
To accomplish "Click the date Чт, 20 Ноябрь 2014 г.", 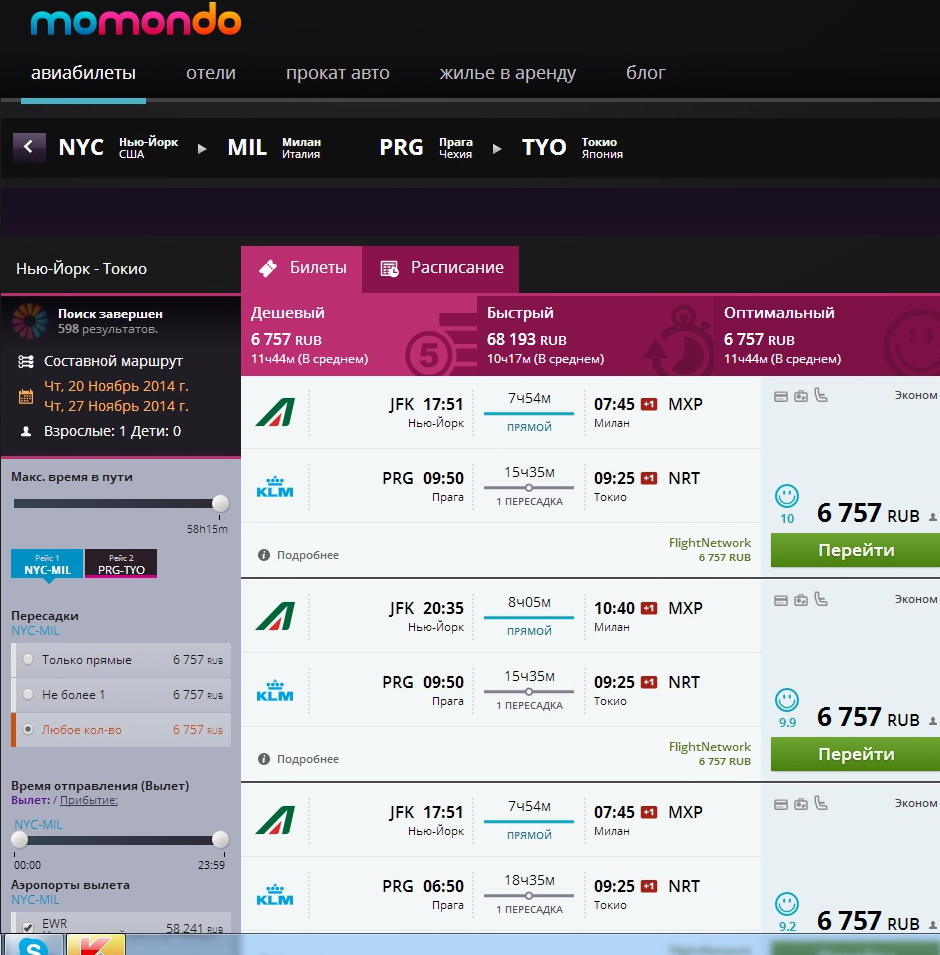I will coord(116,386).
